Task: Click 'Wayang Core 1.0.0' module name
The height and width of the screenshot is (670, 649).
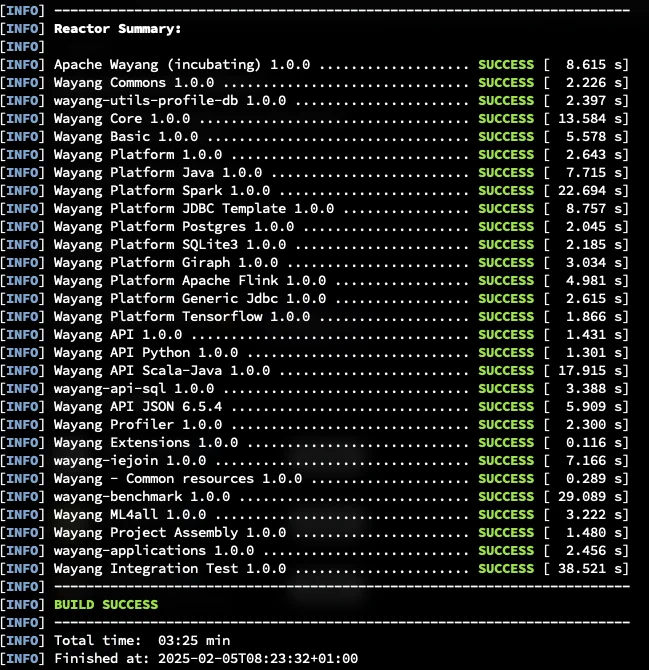Action: click(122, 118)
